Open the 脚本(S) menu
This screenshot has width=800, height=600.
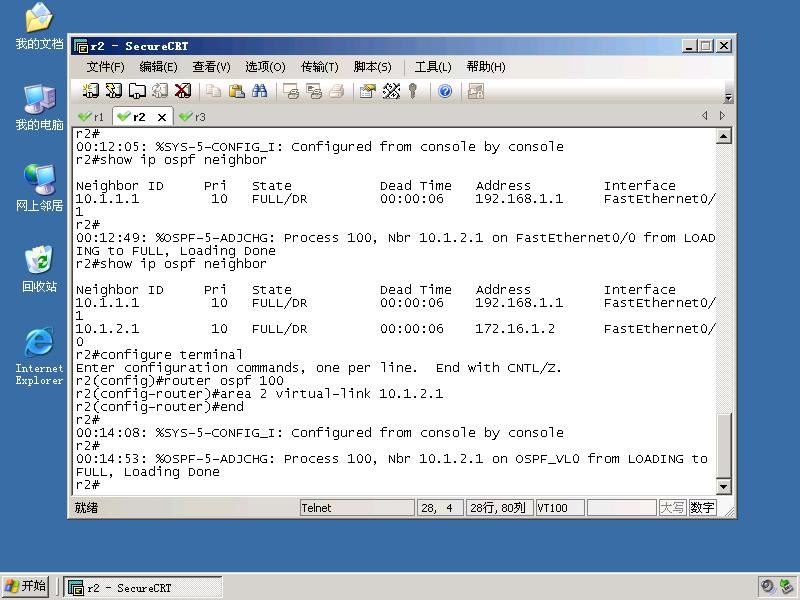372,67
